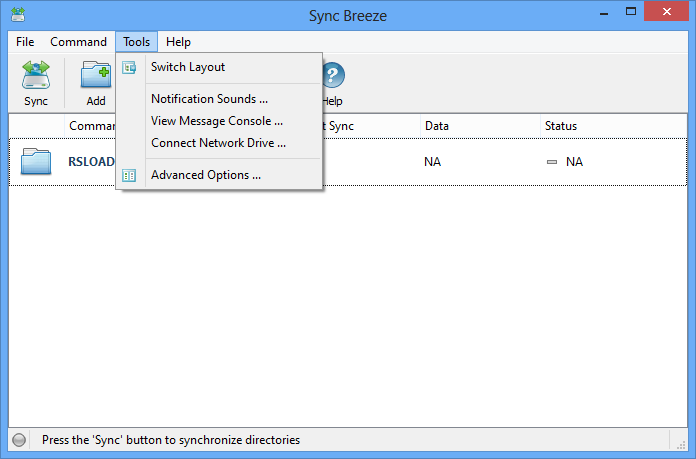Open View Message Console

216,121
